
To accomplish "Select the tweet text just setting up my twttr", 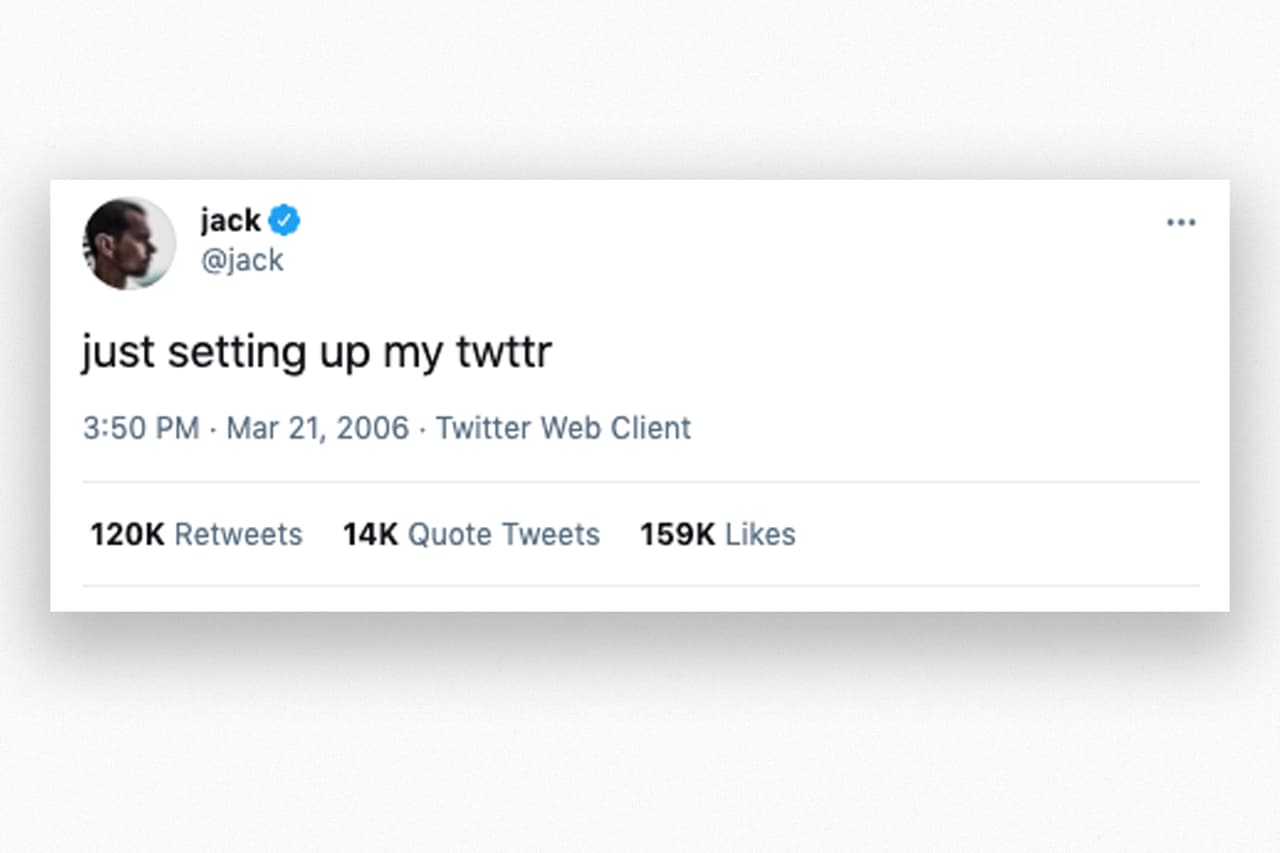I will [316, 351].
